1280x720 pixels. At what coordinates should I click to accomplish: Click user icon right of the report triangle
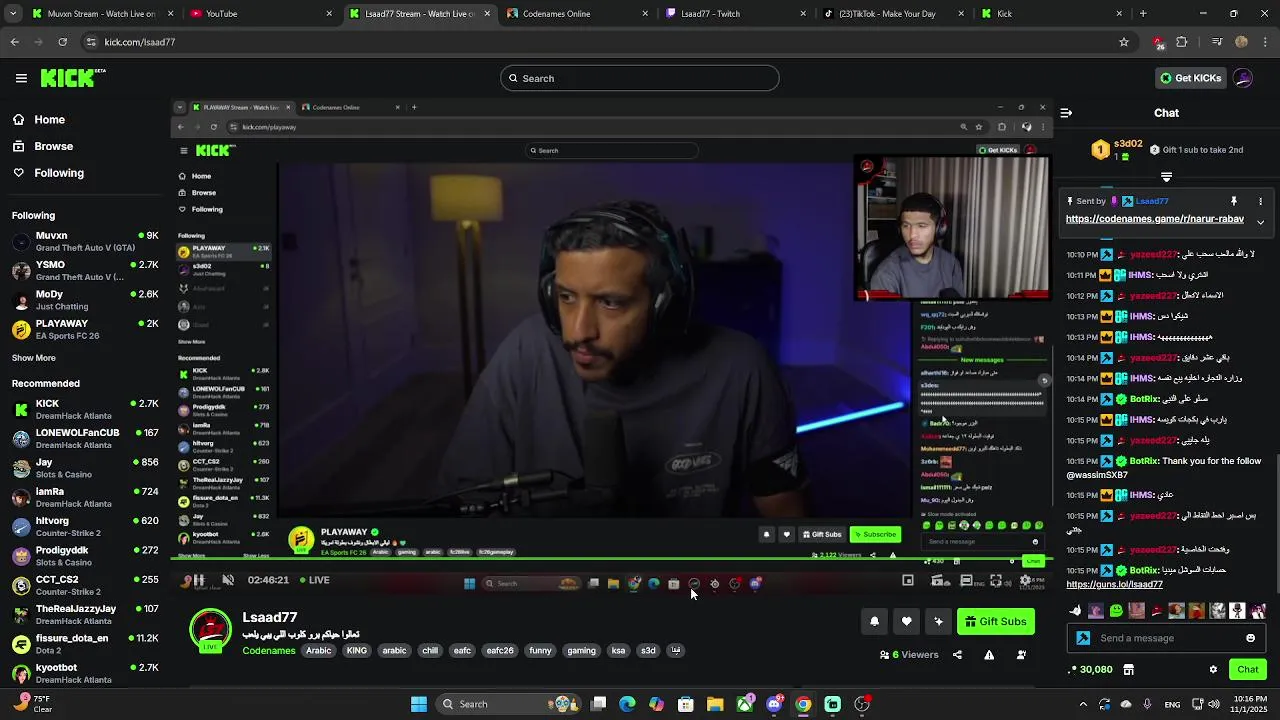point(1021,655)
